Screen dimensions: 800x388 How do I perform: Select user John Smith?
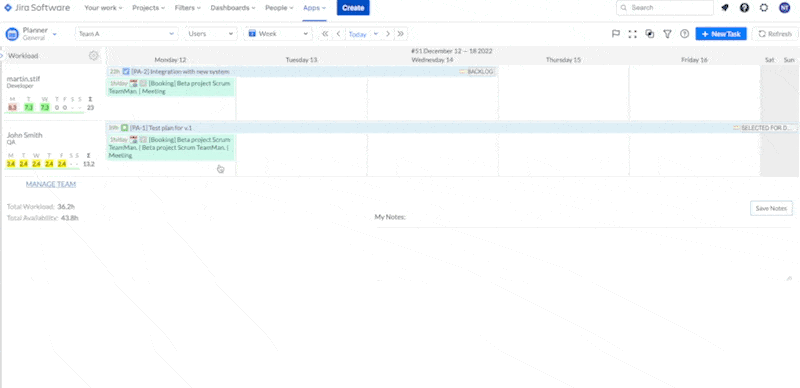point(24,135)
